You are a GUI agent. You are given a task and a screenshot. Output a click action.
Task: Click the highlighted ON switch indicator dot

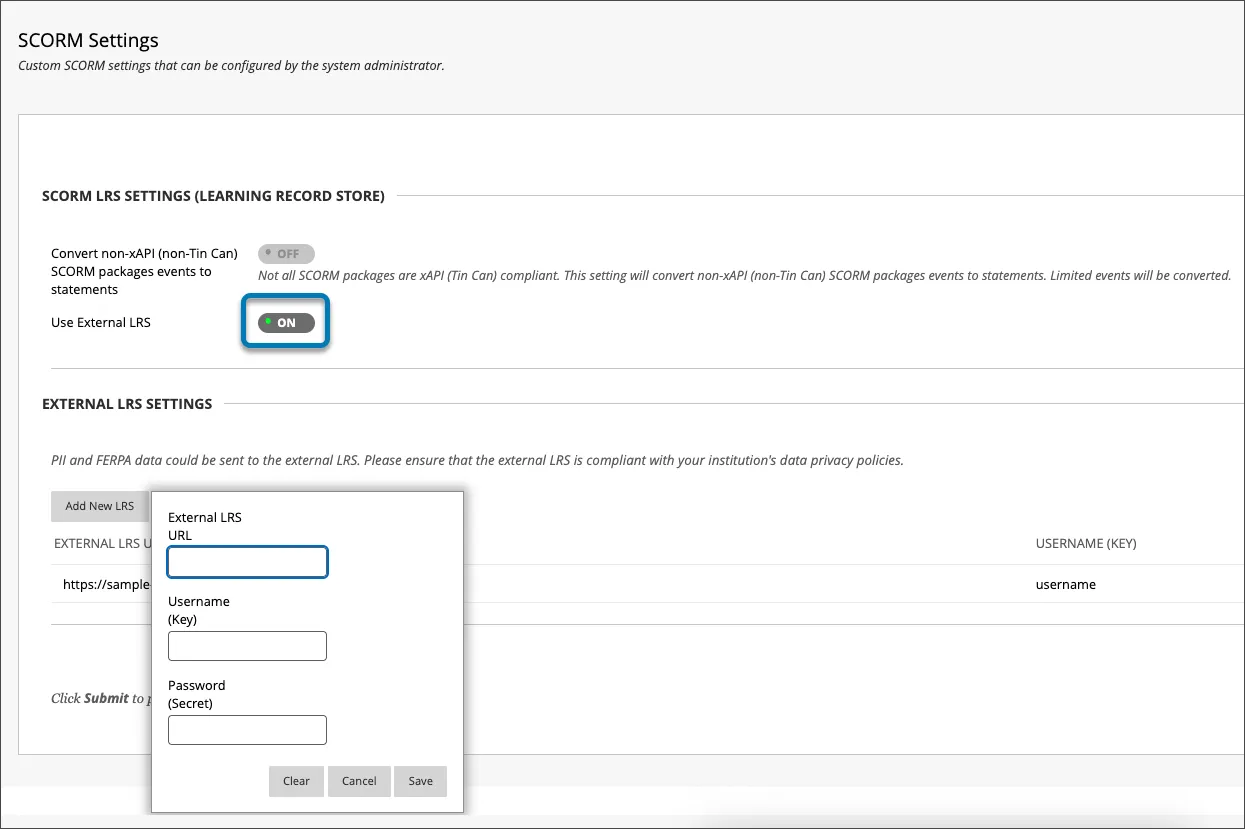pos(268,322)
